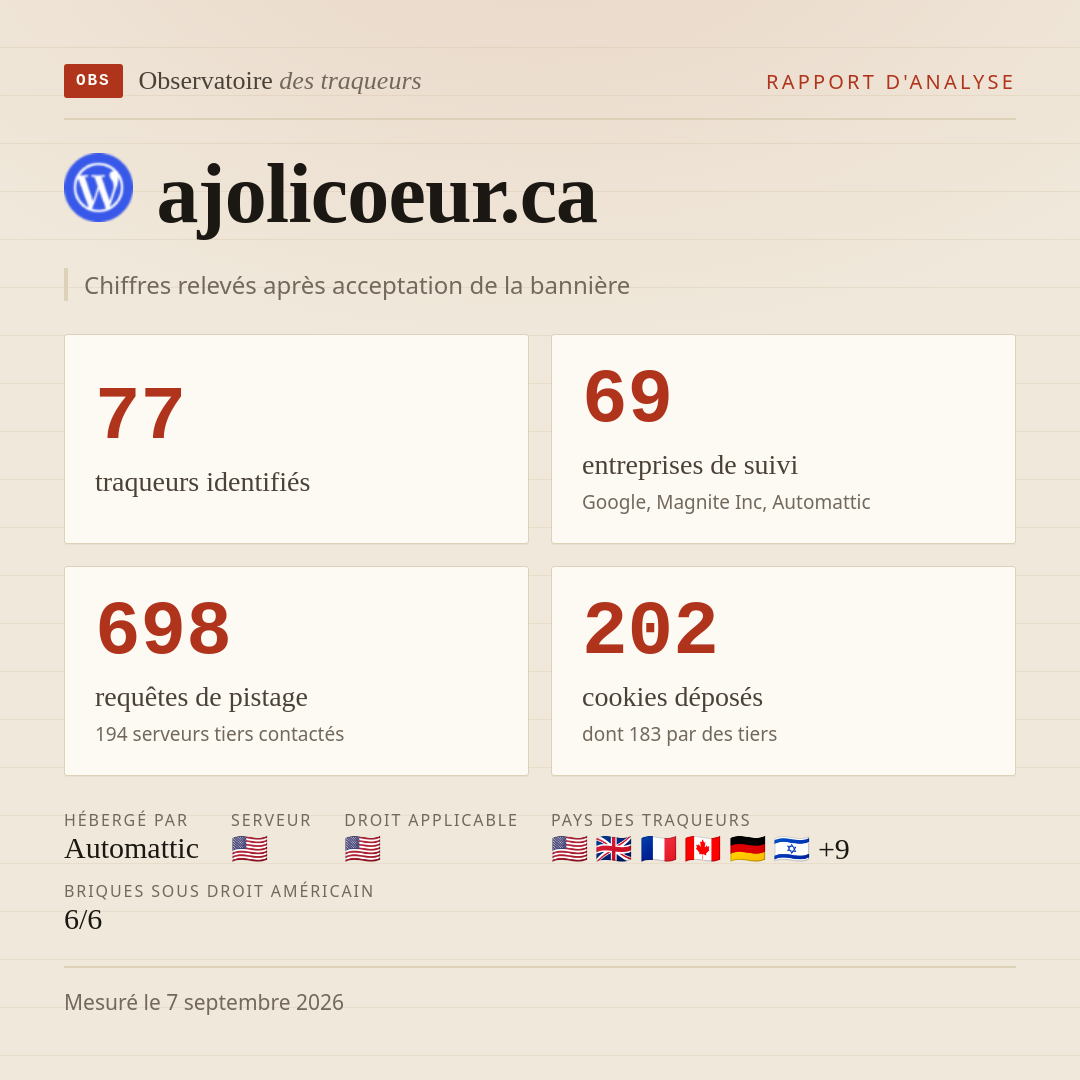The width and height of the screenshot is (1080, 1080).
Task: Click dont 183 par des tiers text
Action: [679, 734]
